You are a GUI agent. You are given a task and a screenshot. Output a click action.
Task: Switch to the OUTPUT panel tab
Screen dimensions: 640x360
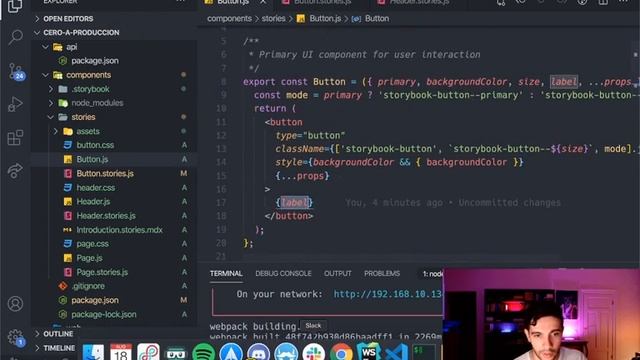(338, 273)
